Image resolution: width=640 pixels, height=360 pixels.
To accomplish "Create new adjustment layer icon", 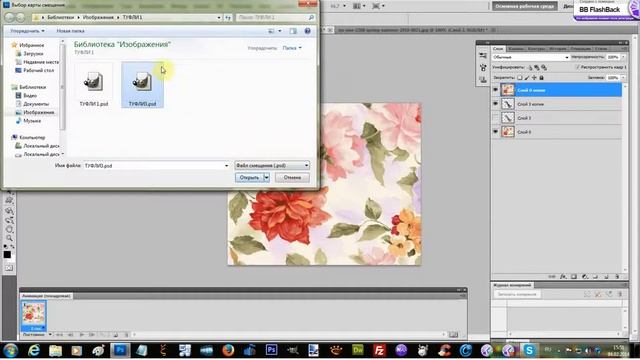I will click(x=584, y=276).
